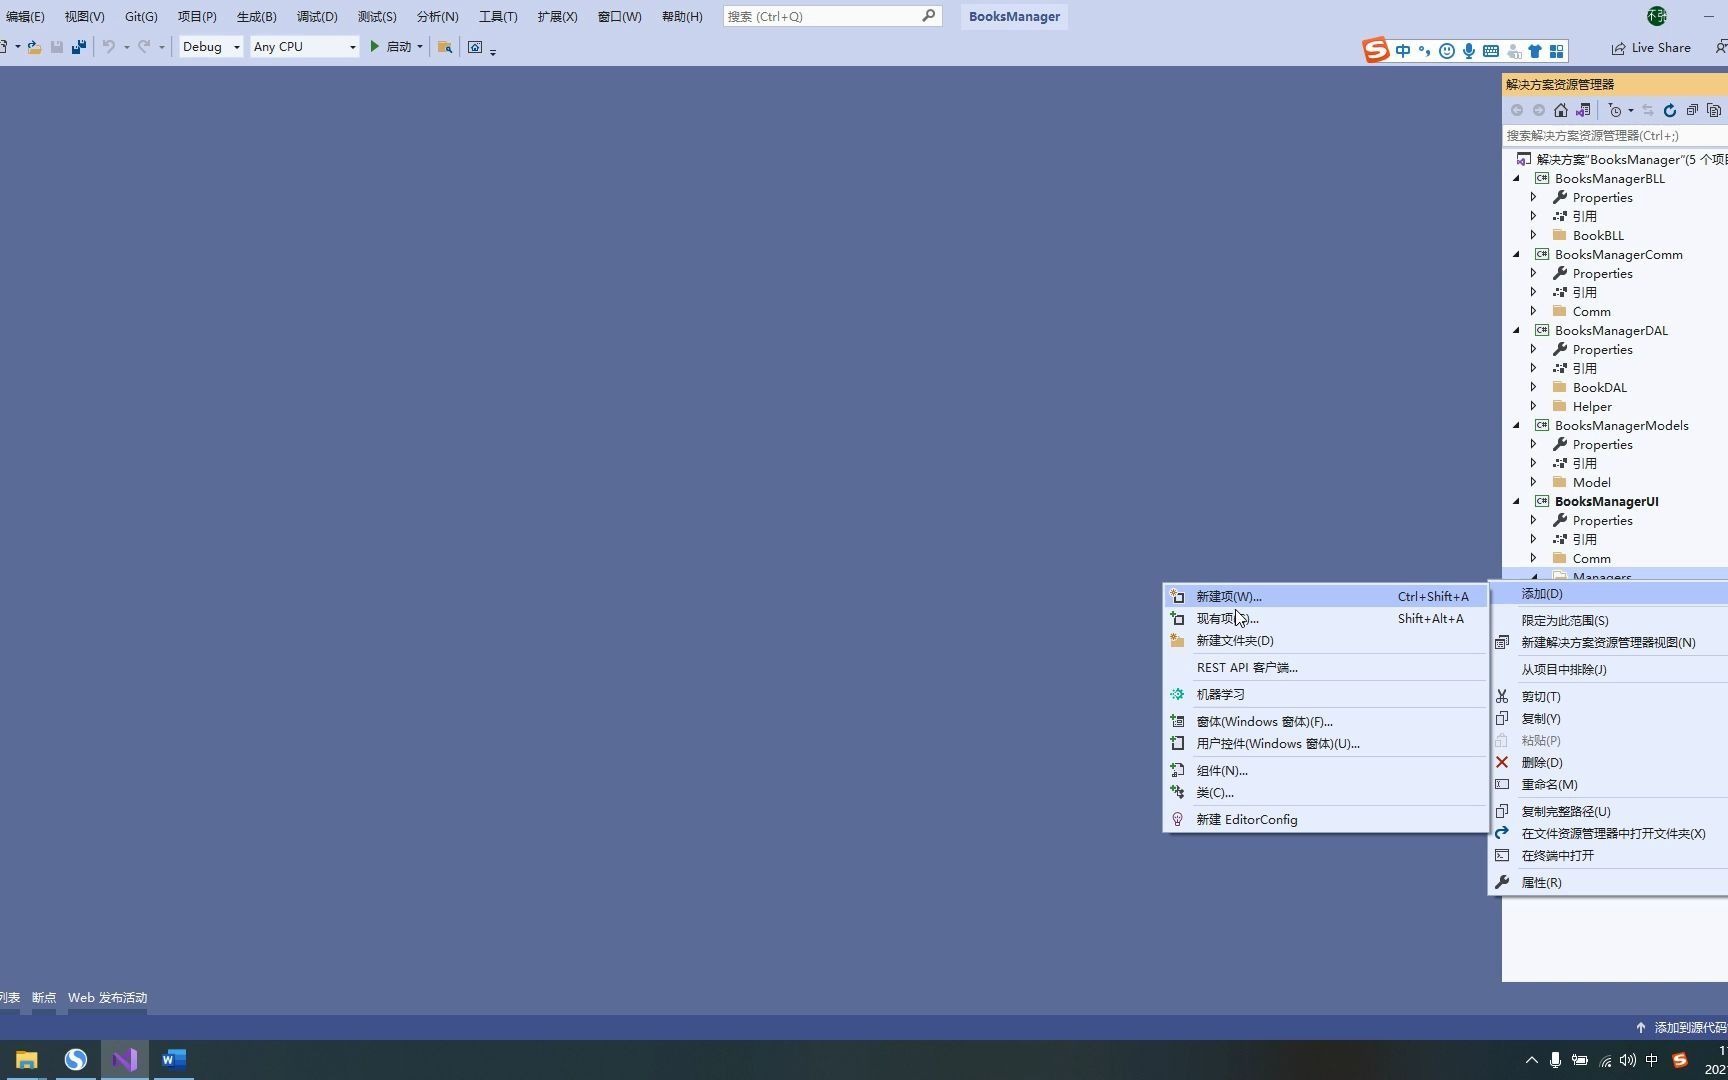Select BookDAL folder in tree
The width and height of the screenshot is (1728, 1080).
1599,387
